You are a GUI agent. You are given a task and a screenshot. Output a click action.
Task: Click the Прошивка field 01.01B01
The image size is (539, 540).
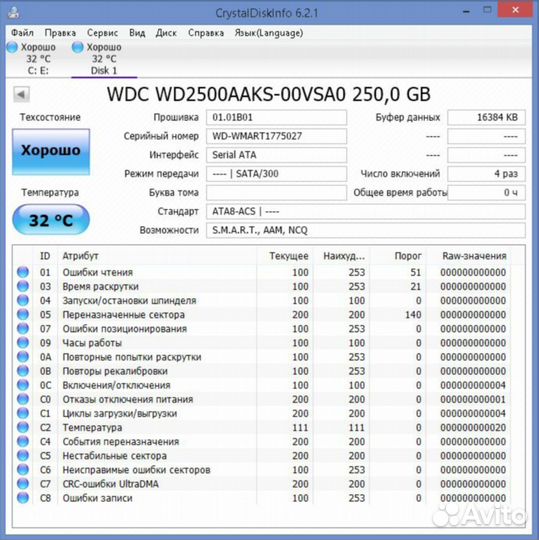coord(276,117)
